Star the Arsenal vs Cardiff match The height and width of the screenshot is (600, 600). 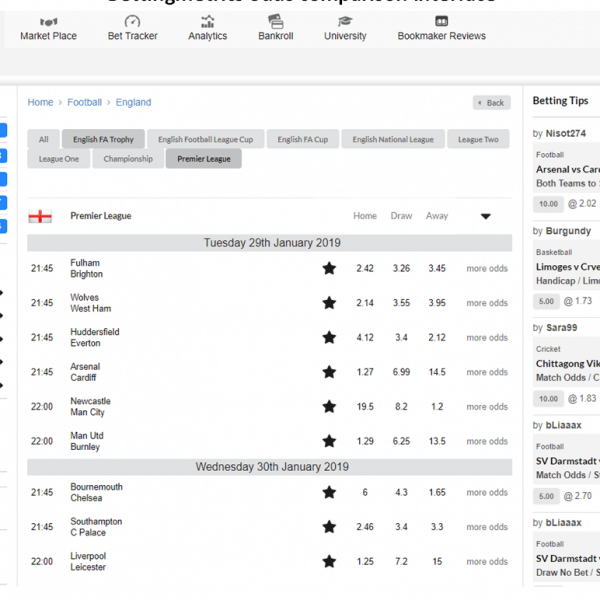pos(329,372)
